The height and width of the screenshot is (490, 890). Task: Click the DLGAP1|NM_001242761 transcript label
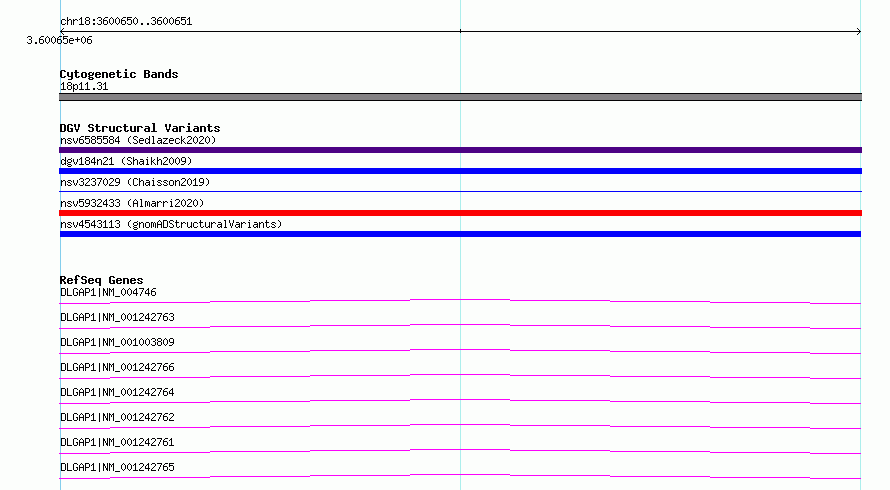pos(117,442)
